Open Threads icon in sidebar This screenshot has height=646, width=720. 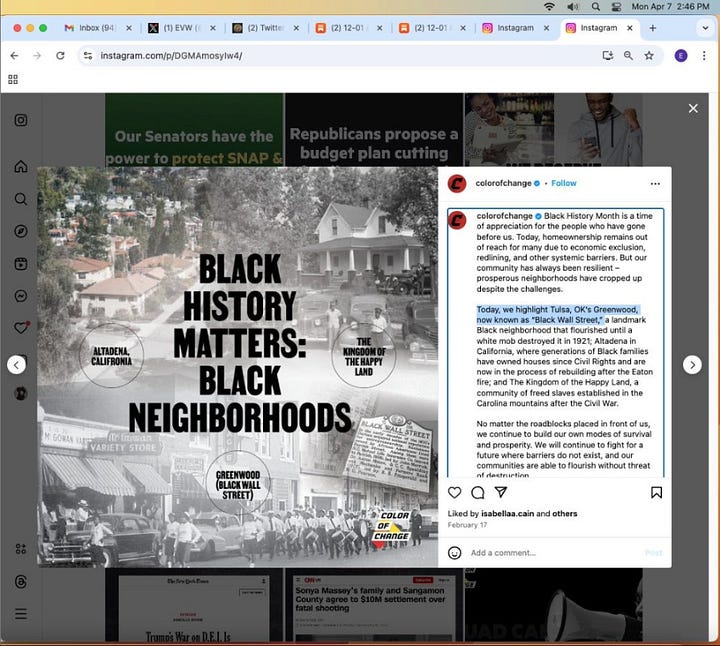pos(21,582)
